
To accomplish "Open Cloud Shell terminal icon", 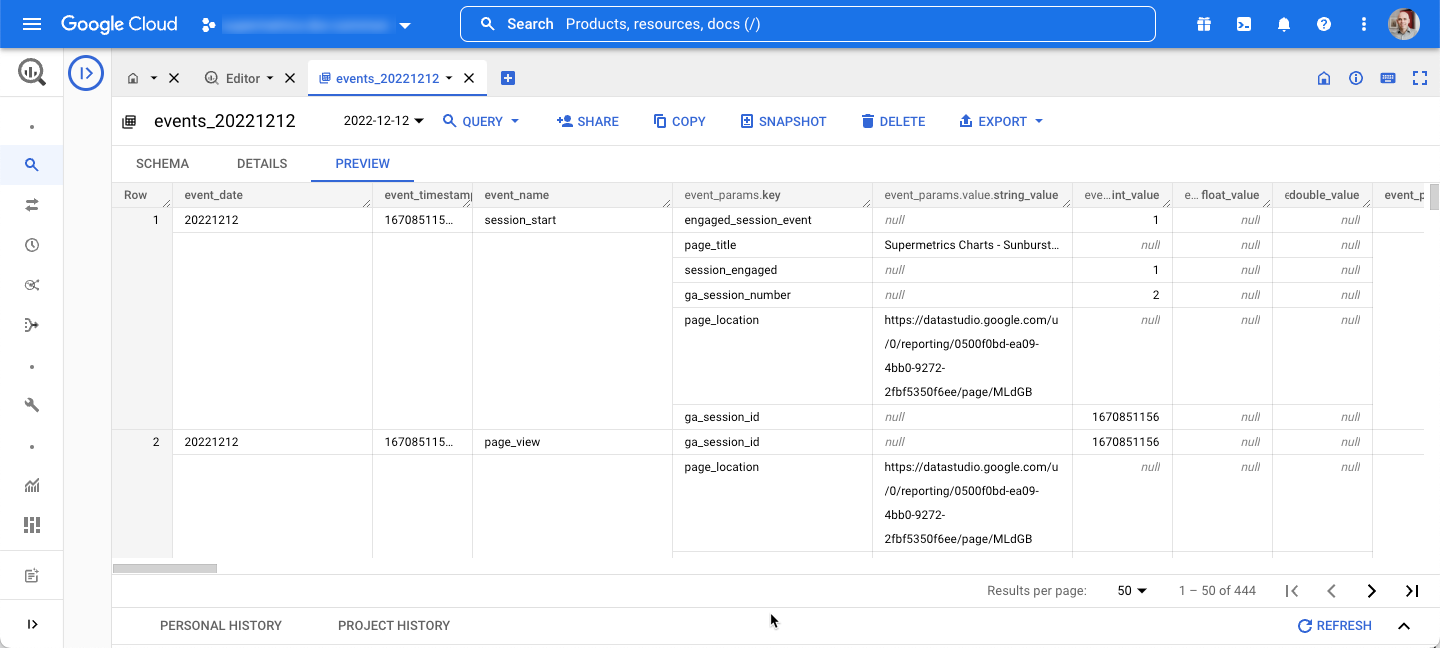I will pos(1244,24).
